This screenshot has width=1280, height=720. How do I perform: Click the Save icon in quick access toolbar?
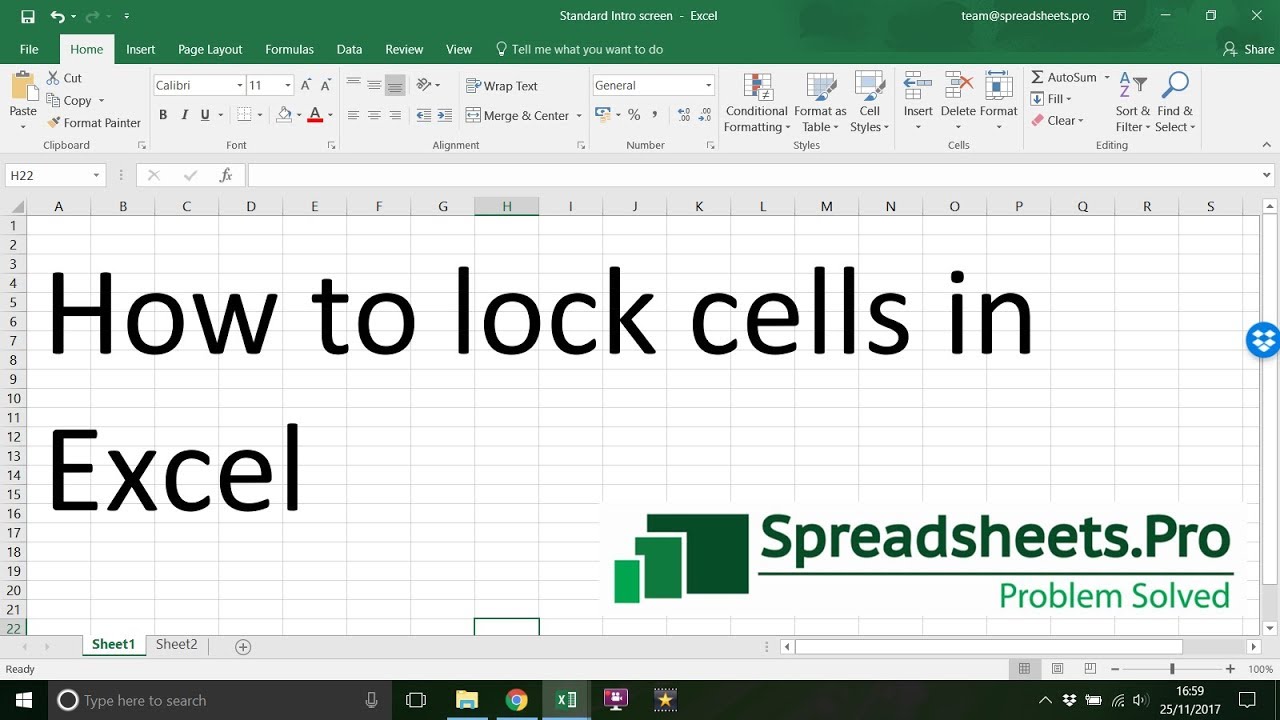tap(27, 16)
